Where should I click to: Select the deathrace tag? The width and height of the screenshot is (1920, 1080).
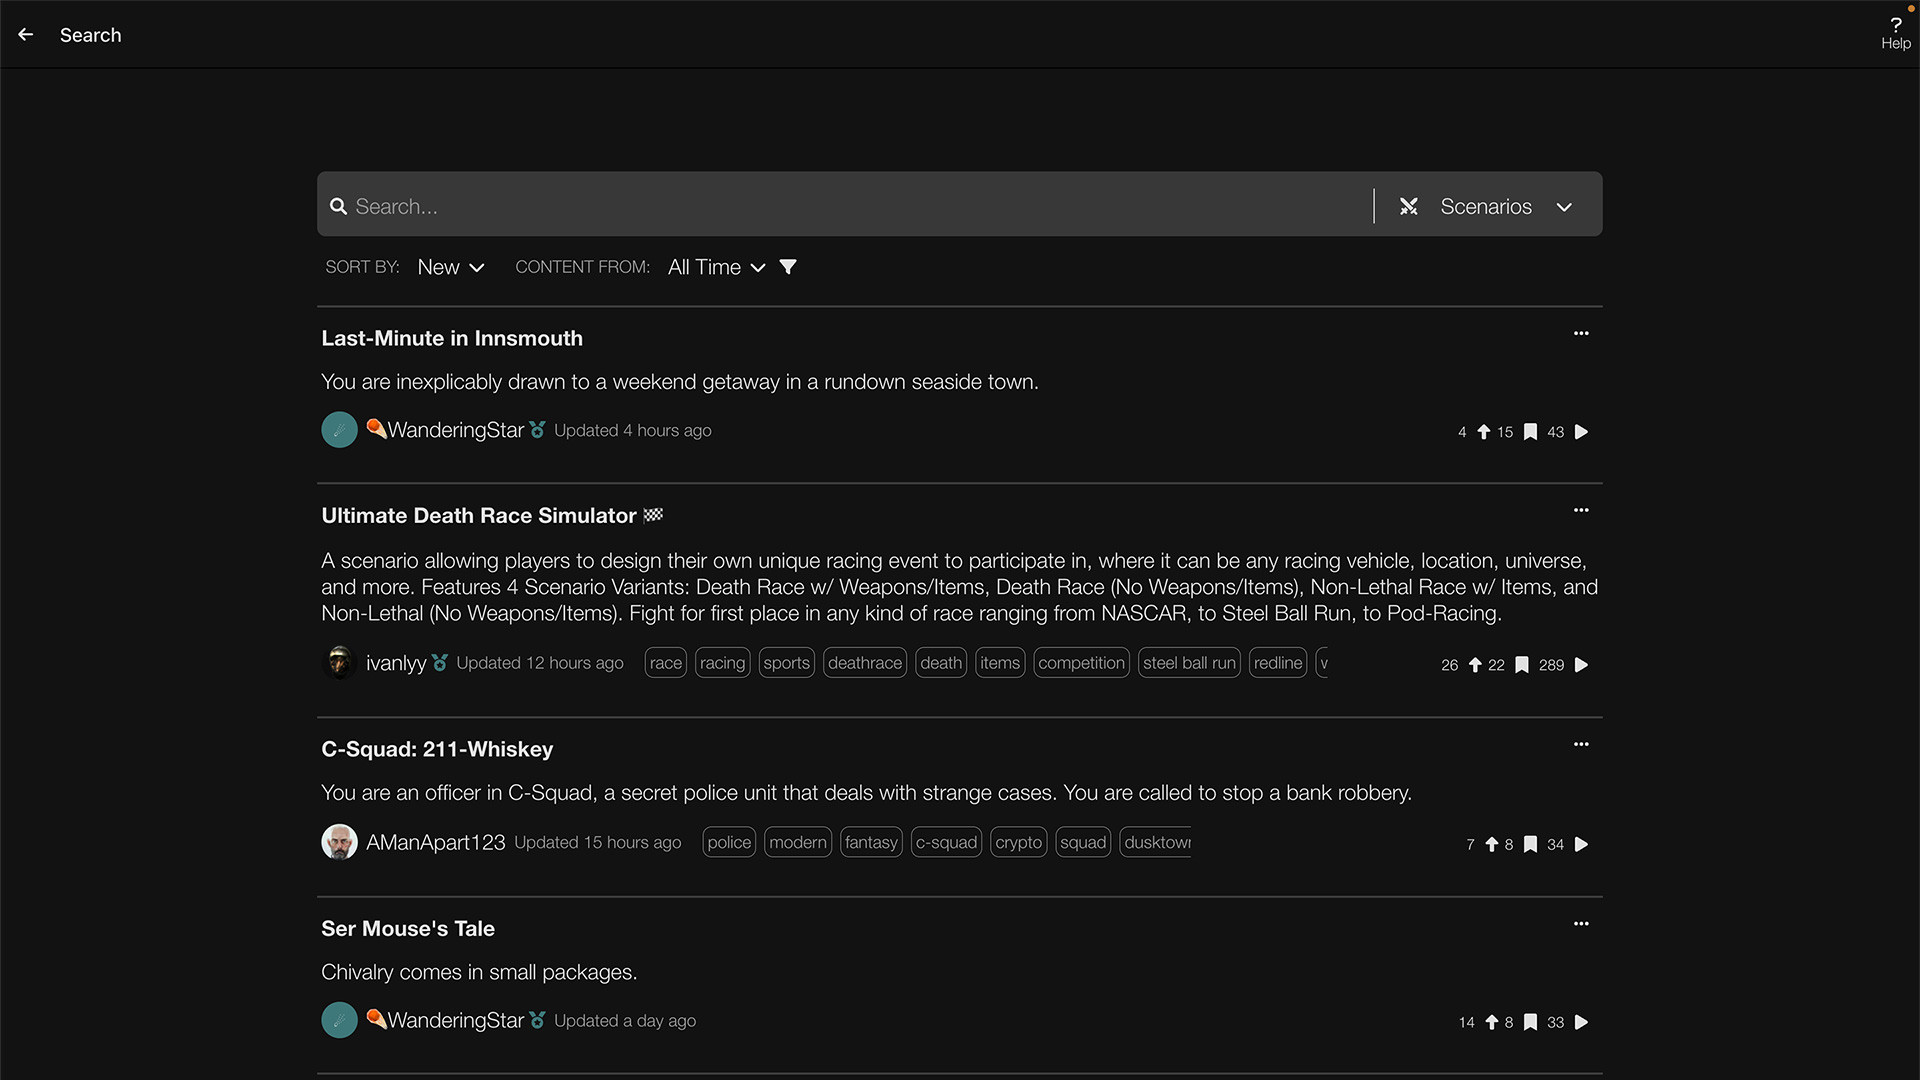coord(864,662)
